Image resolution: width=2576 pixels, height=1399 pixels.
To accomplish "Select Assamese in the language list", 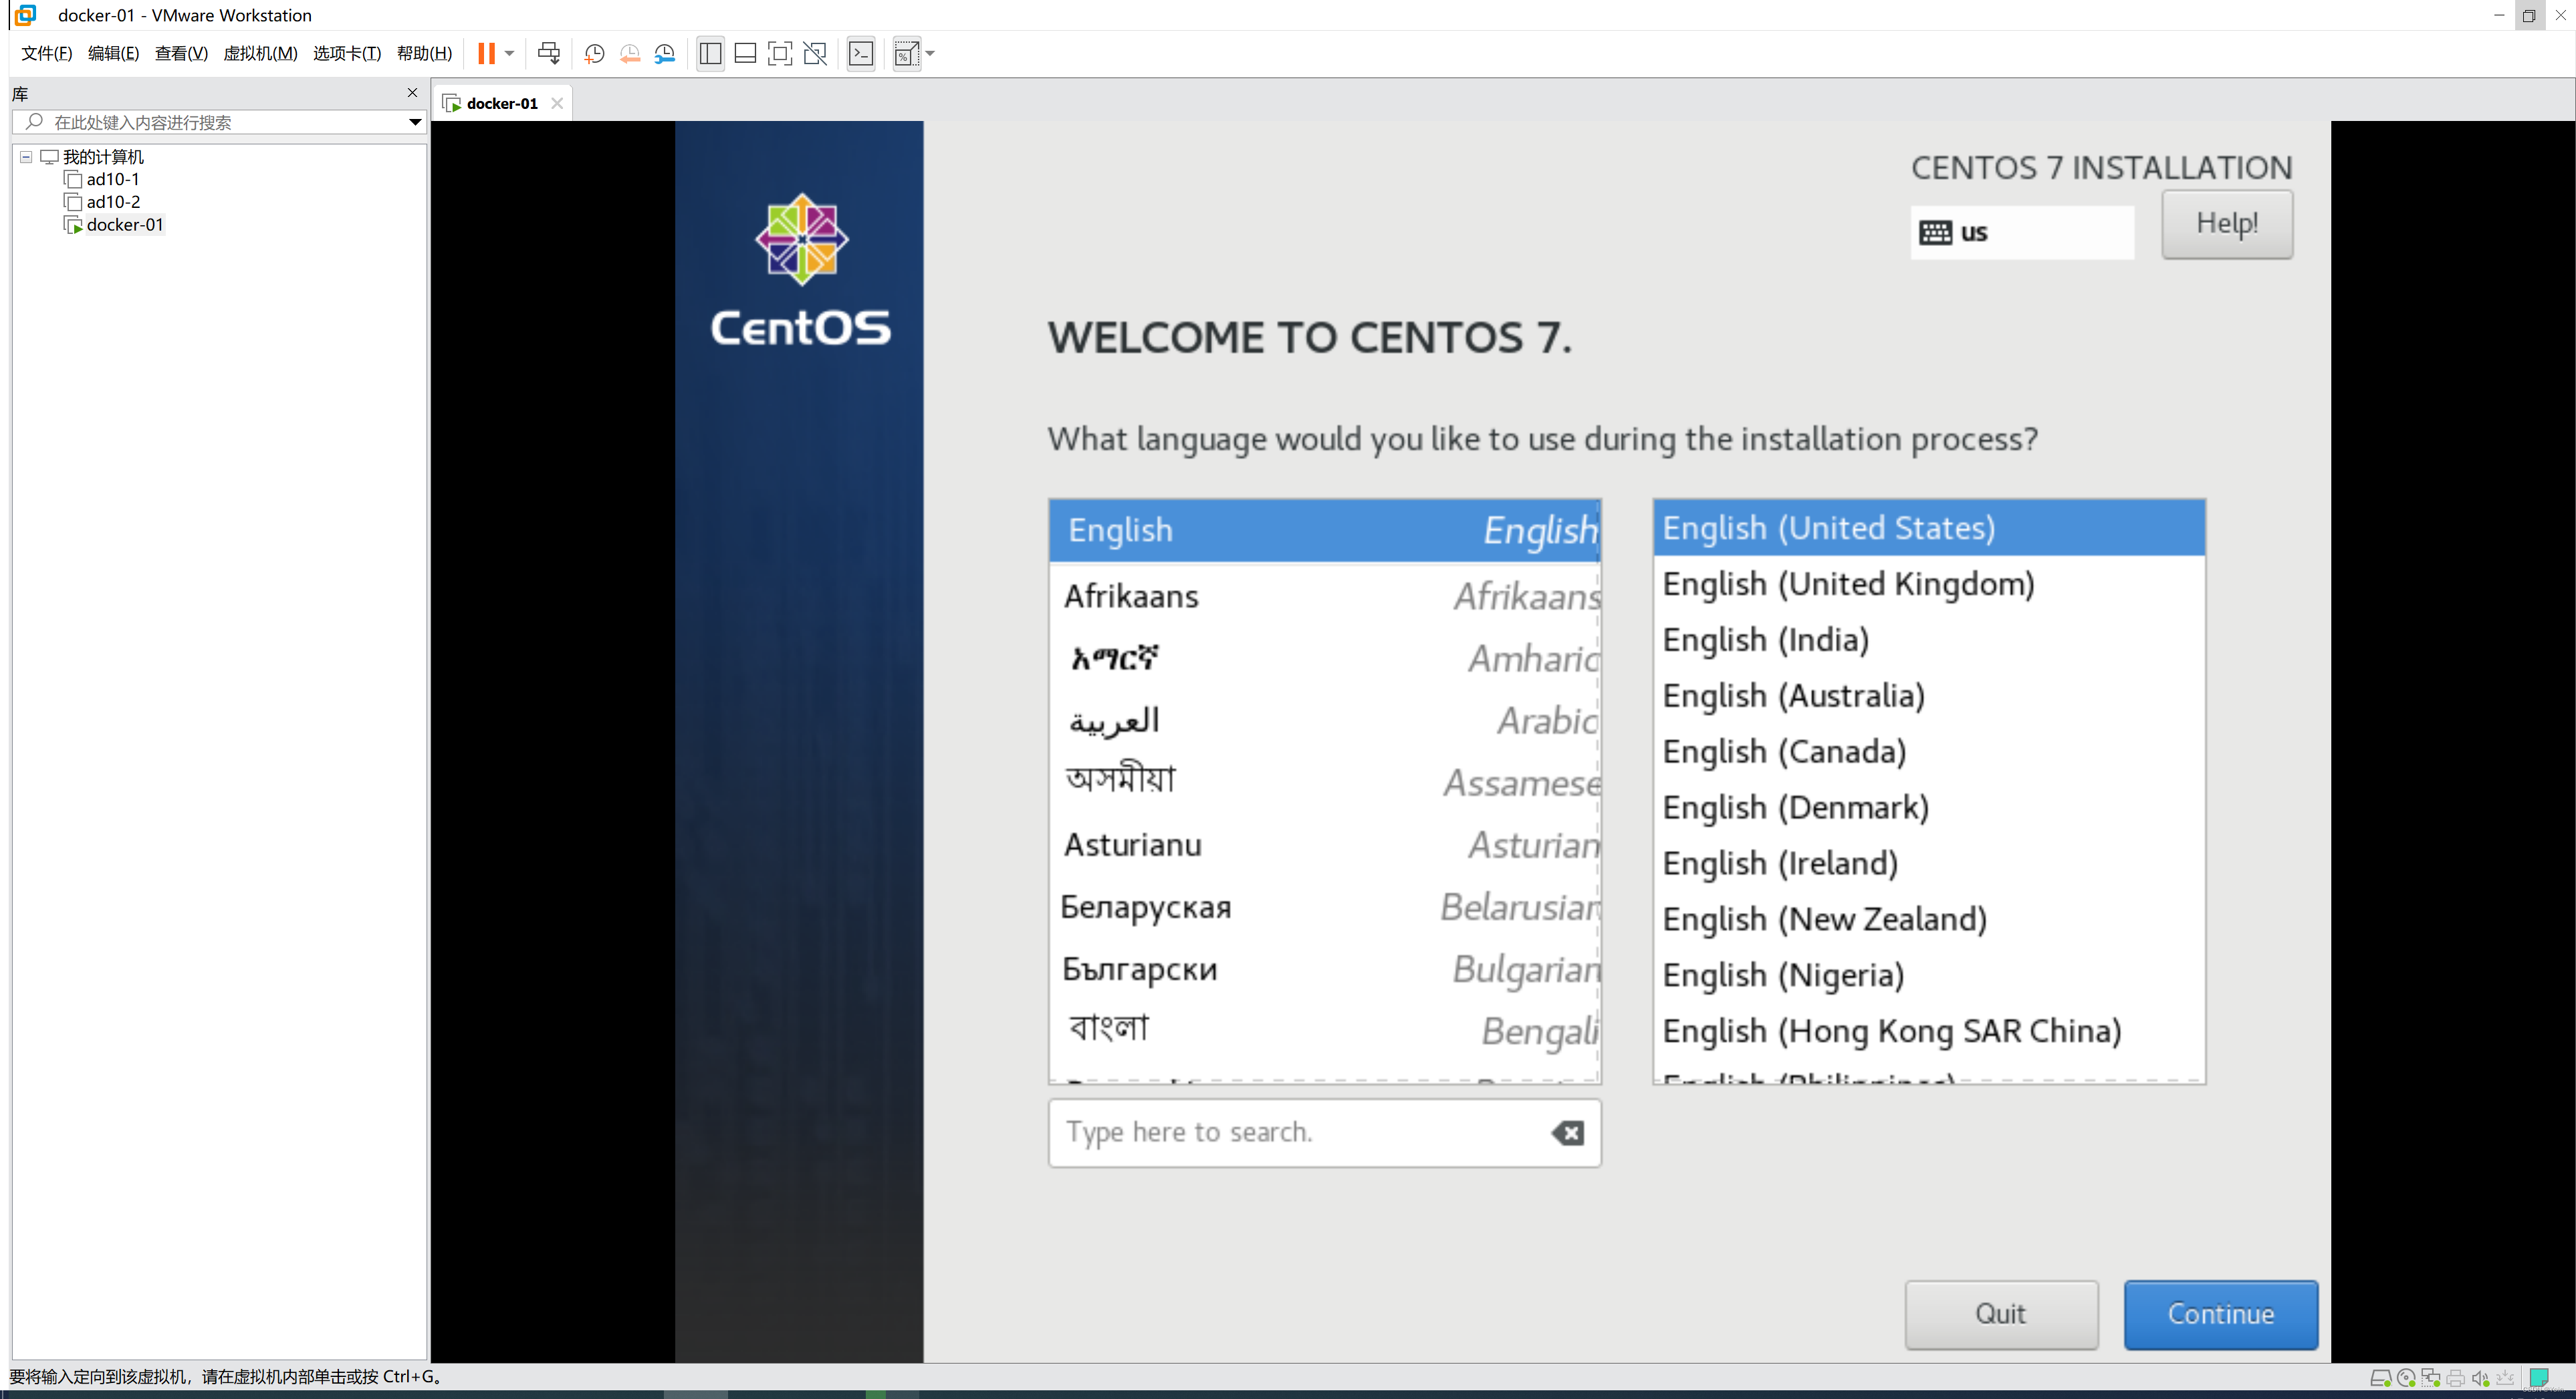I will coord(1324,782).
